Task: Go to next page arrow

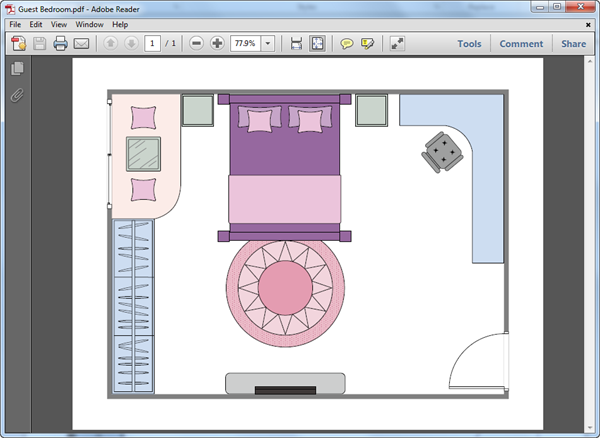Action: pyautogui.click(x=130, y=44)
